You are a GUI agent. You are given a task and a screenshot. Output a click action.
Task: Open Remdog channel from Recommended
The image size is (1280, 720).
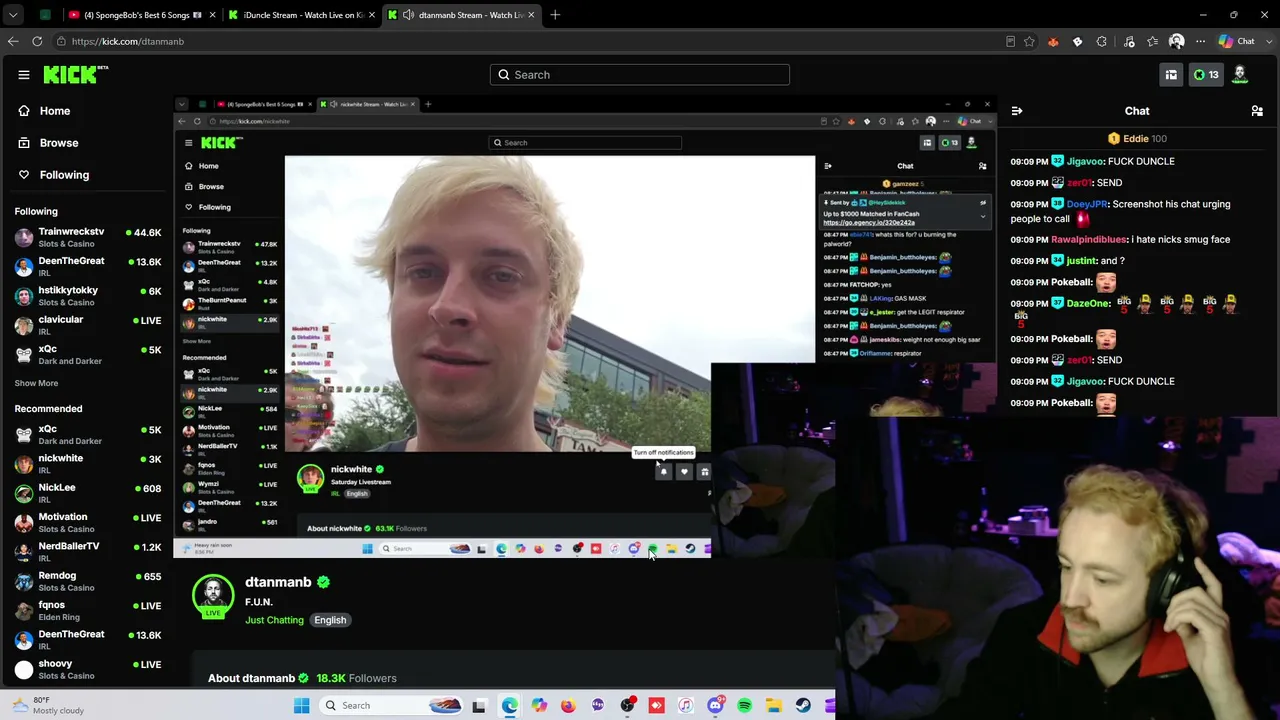pos(87,581)
